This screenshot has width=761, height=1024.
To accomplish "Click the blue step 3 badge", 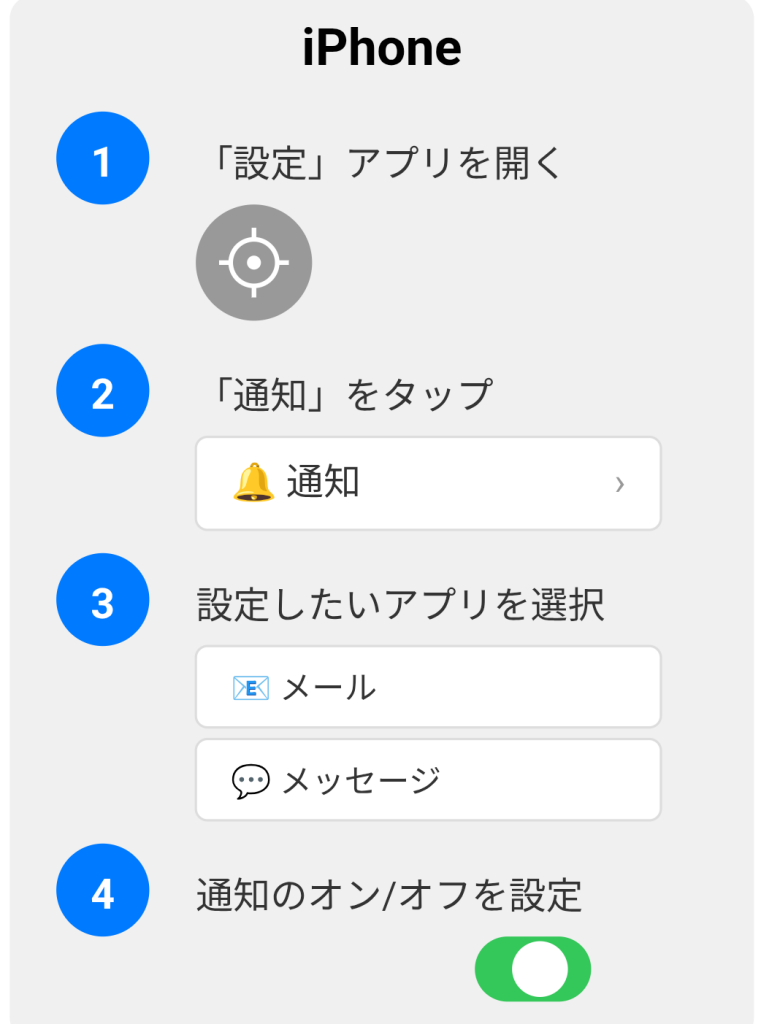I will point(103,601).
